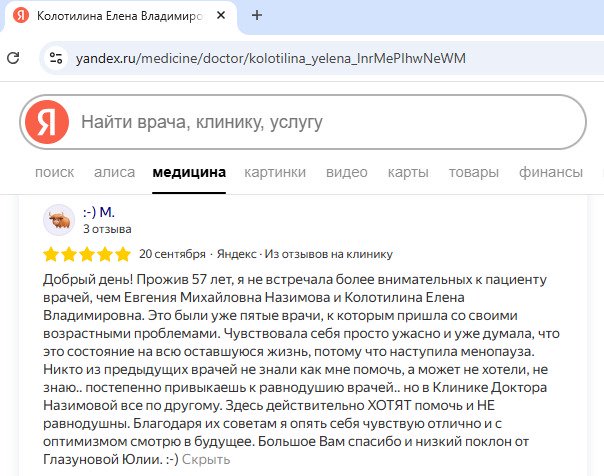Collapse the review with Скрыть
This screenshot has height=476, width=604.
point(208,459)
